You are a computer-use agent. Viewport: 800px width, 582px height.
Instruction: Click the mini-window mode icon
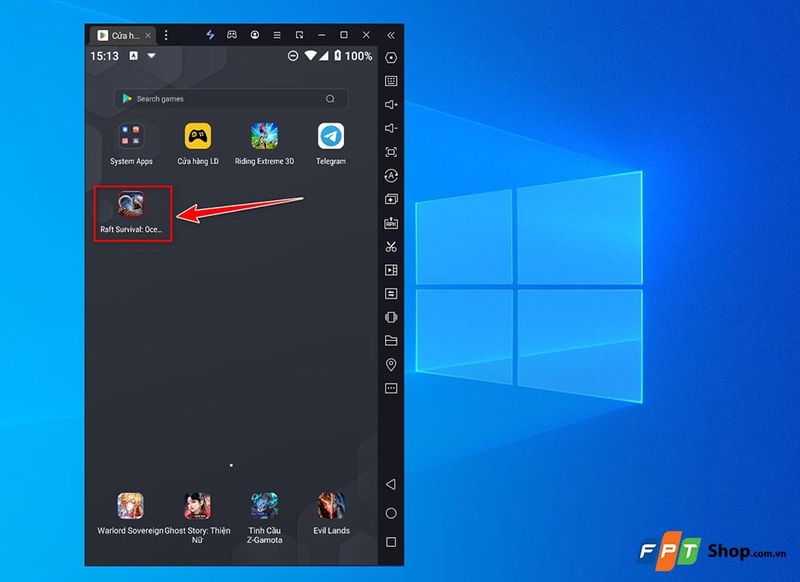click(x=299, y=35)
